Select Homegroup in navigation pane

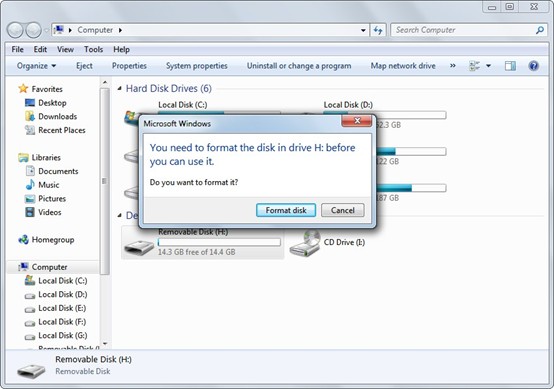pyautogui.click(x=53, y=240)
